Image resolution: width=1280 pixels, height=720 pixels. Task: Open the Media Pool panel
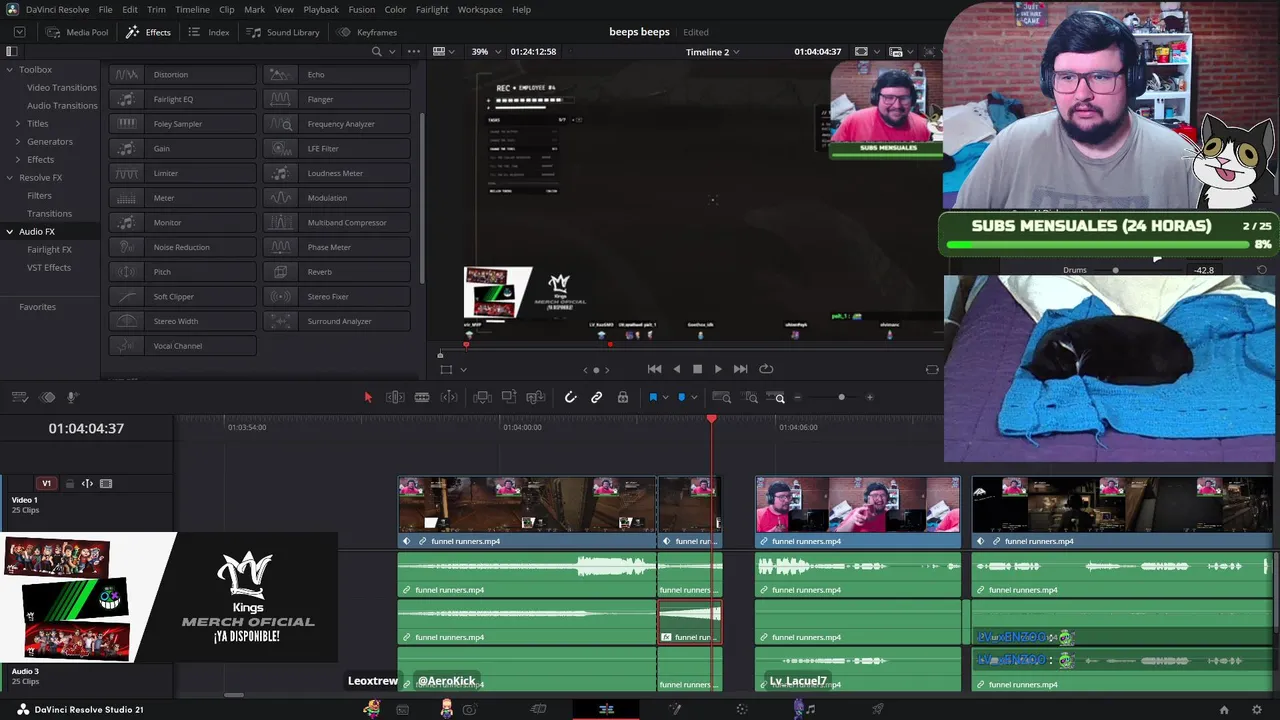tap(78, 32)
